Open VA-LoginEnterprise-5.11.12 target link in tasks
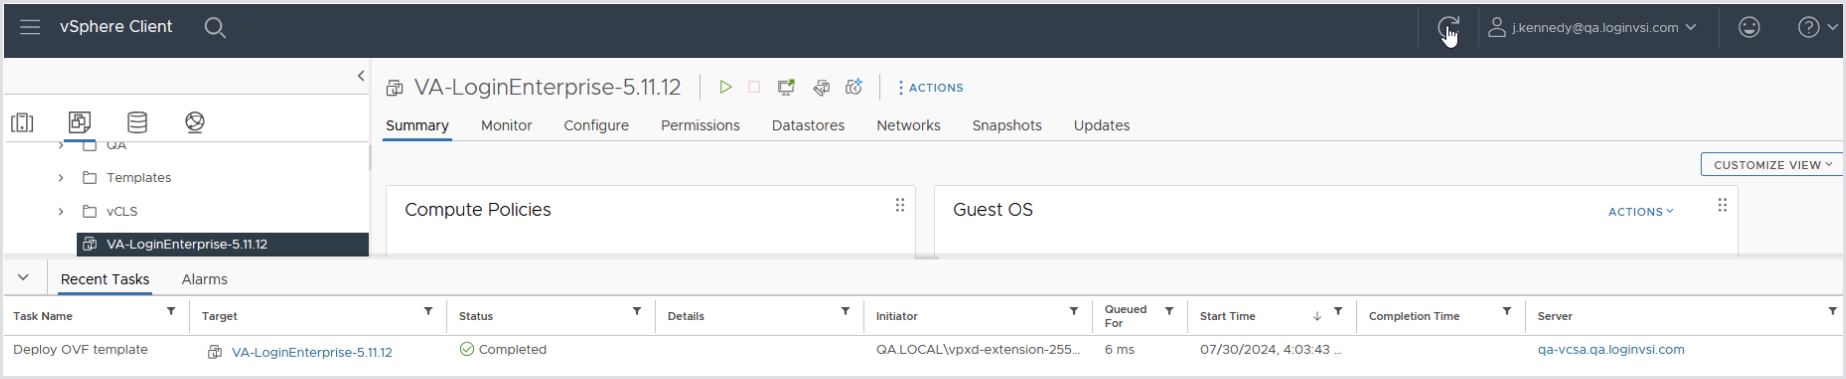 pos(312,352)
